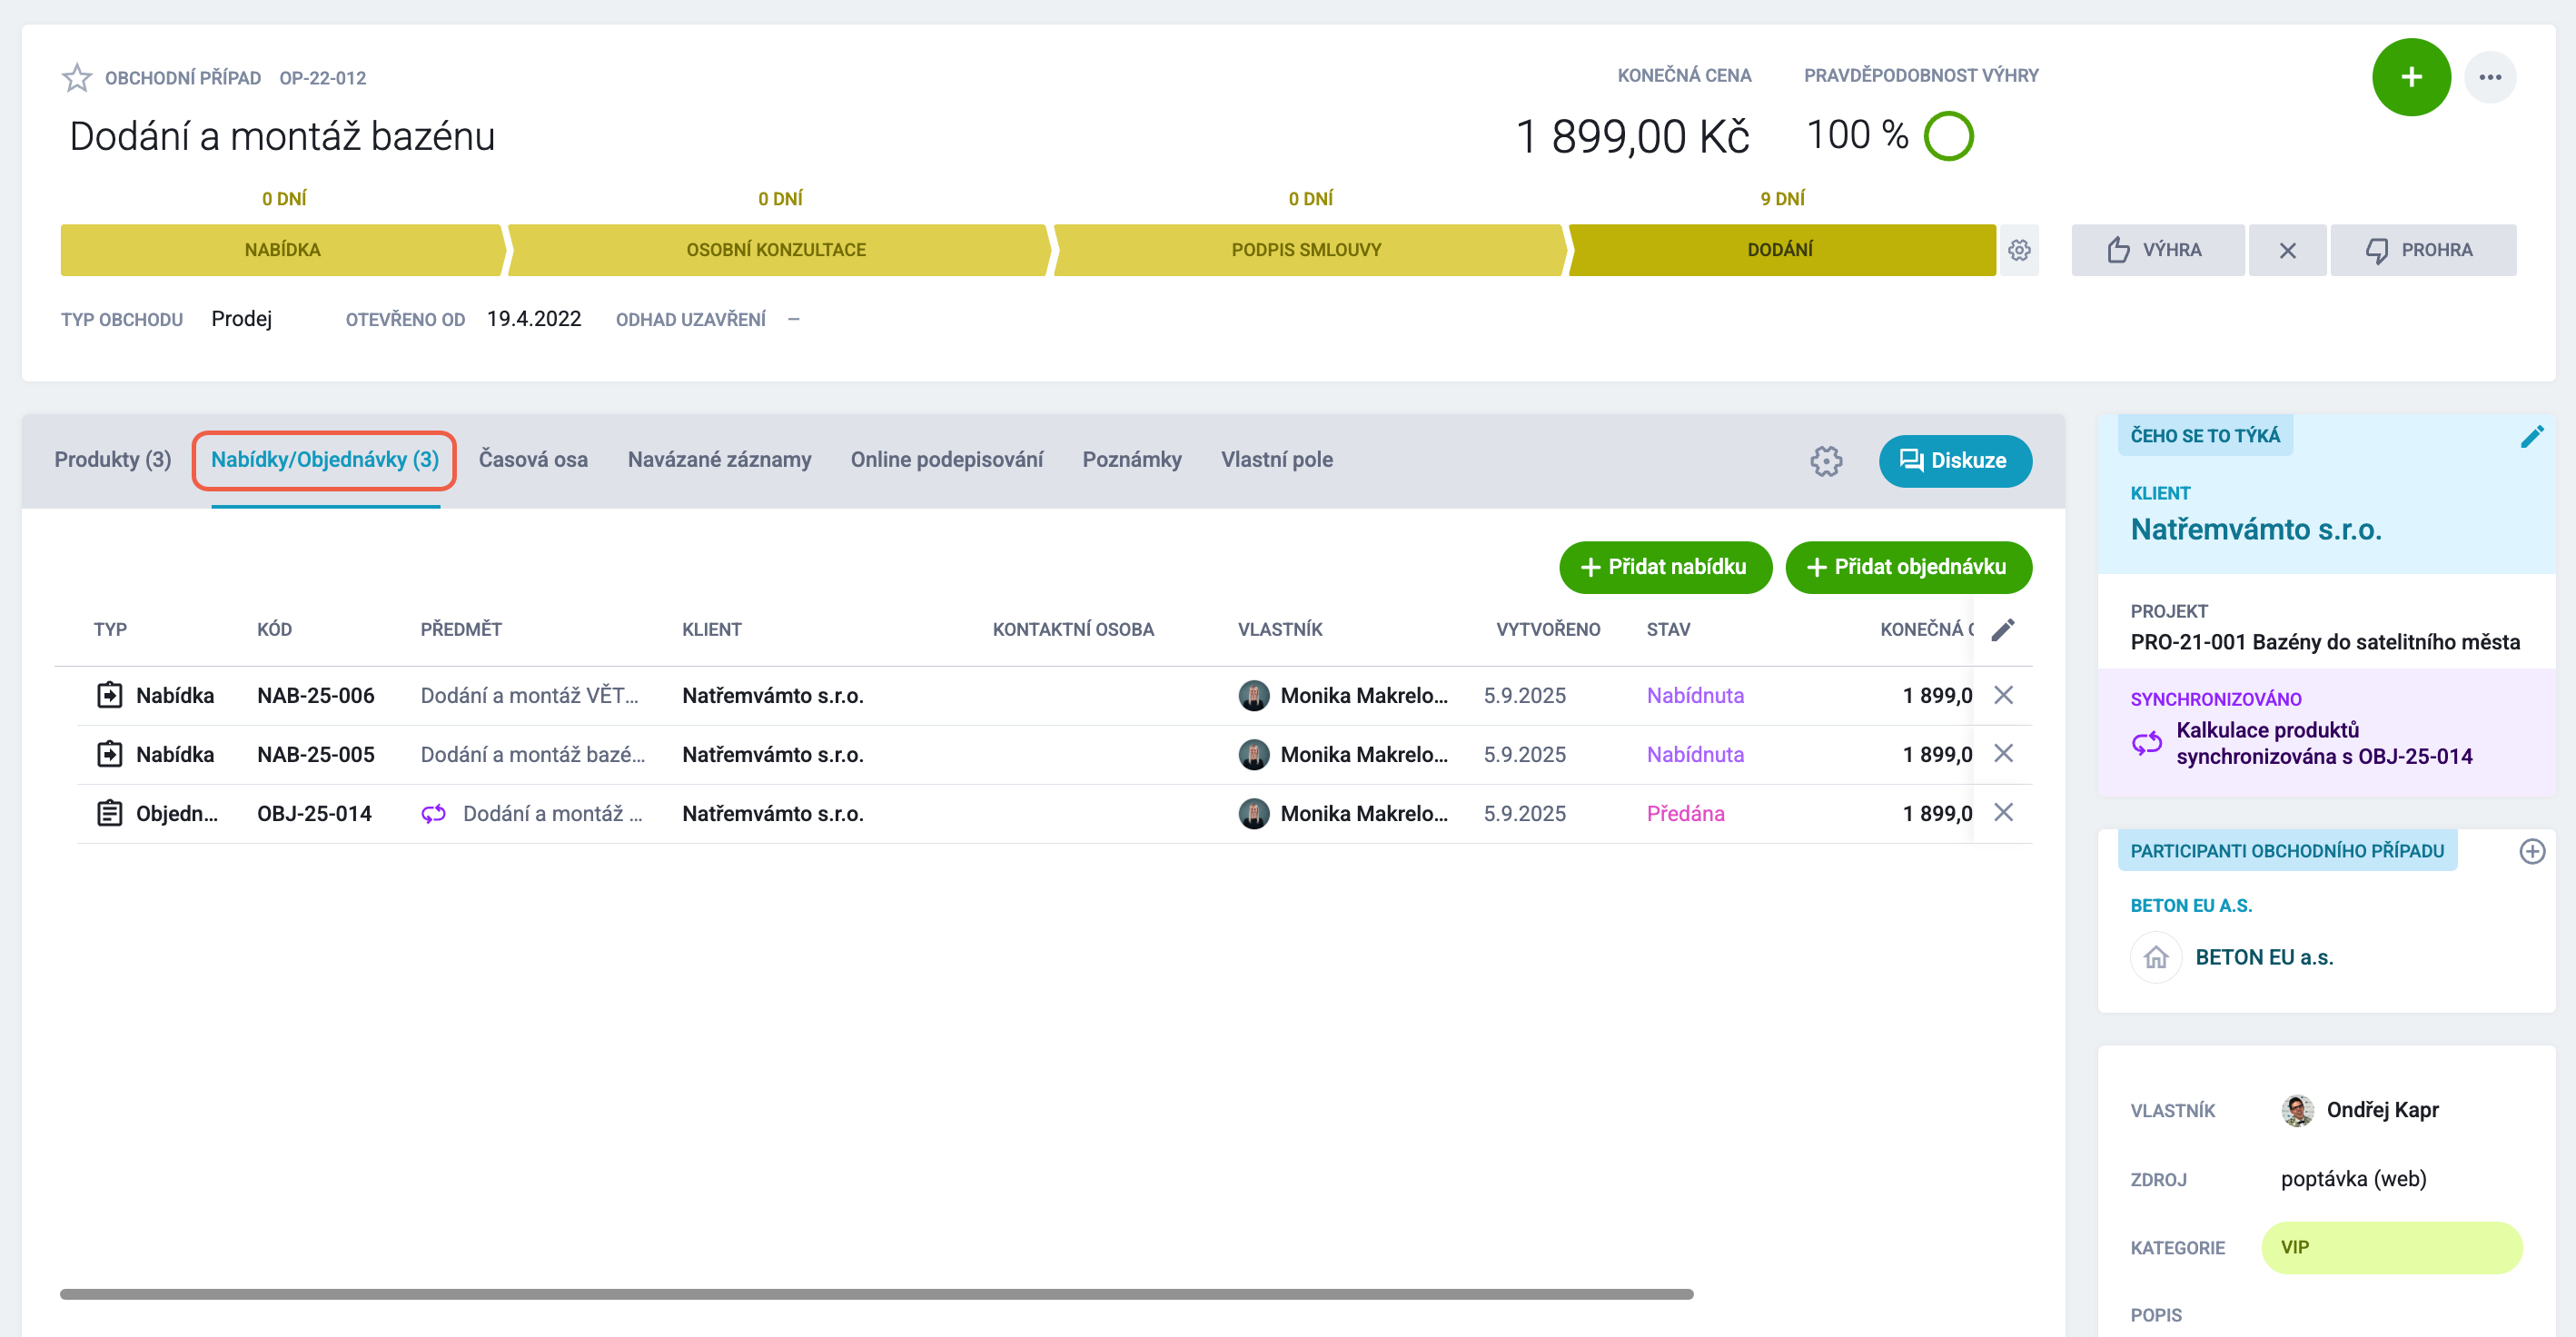The image size is (2576, 1337).
Task: Open pipeline stage settings gear
Action: click(2018, 250)
